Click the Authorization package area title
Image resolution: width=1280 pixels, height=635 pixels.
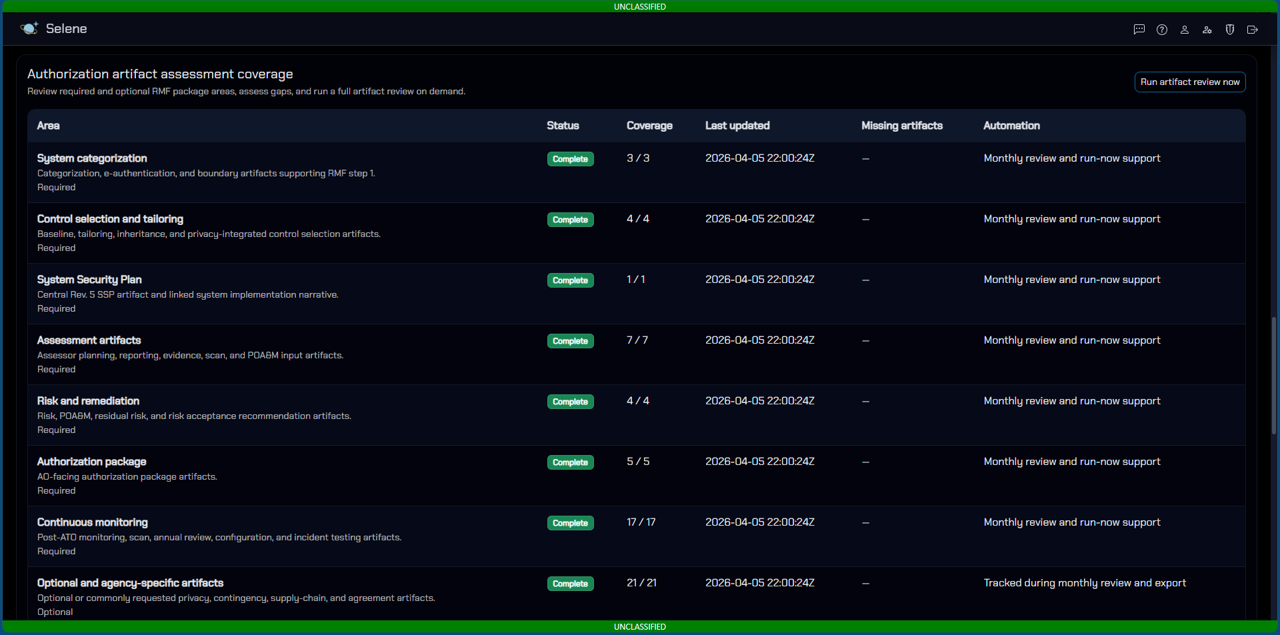(x=92, y=462)
